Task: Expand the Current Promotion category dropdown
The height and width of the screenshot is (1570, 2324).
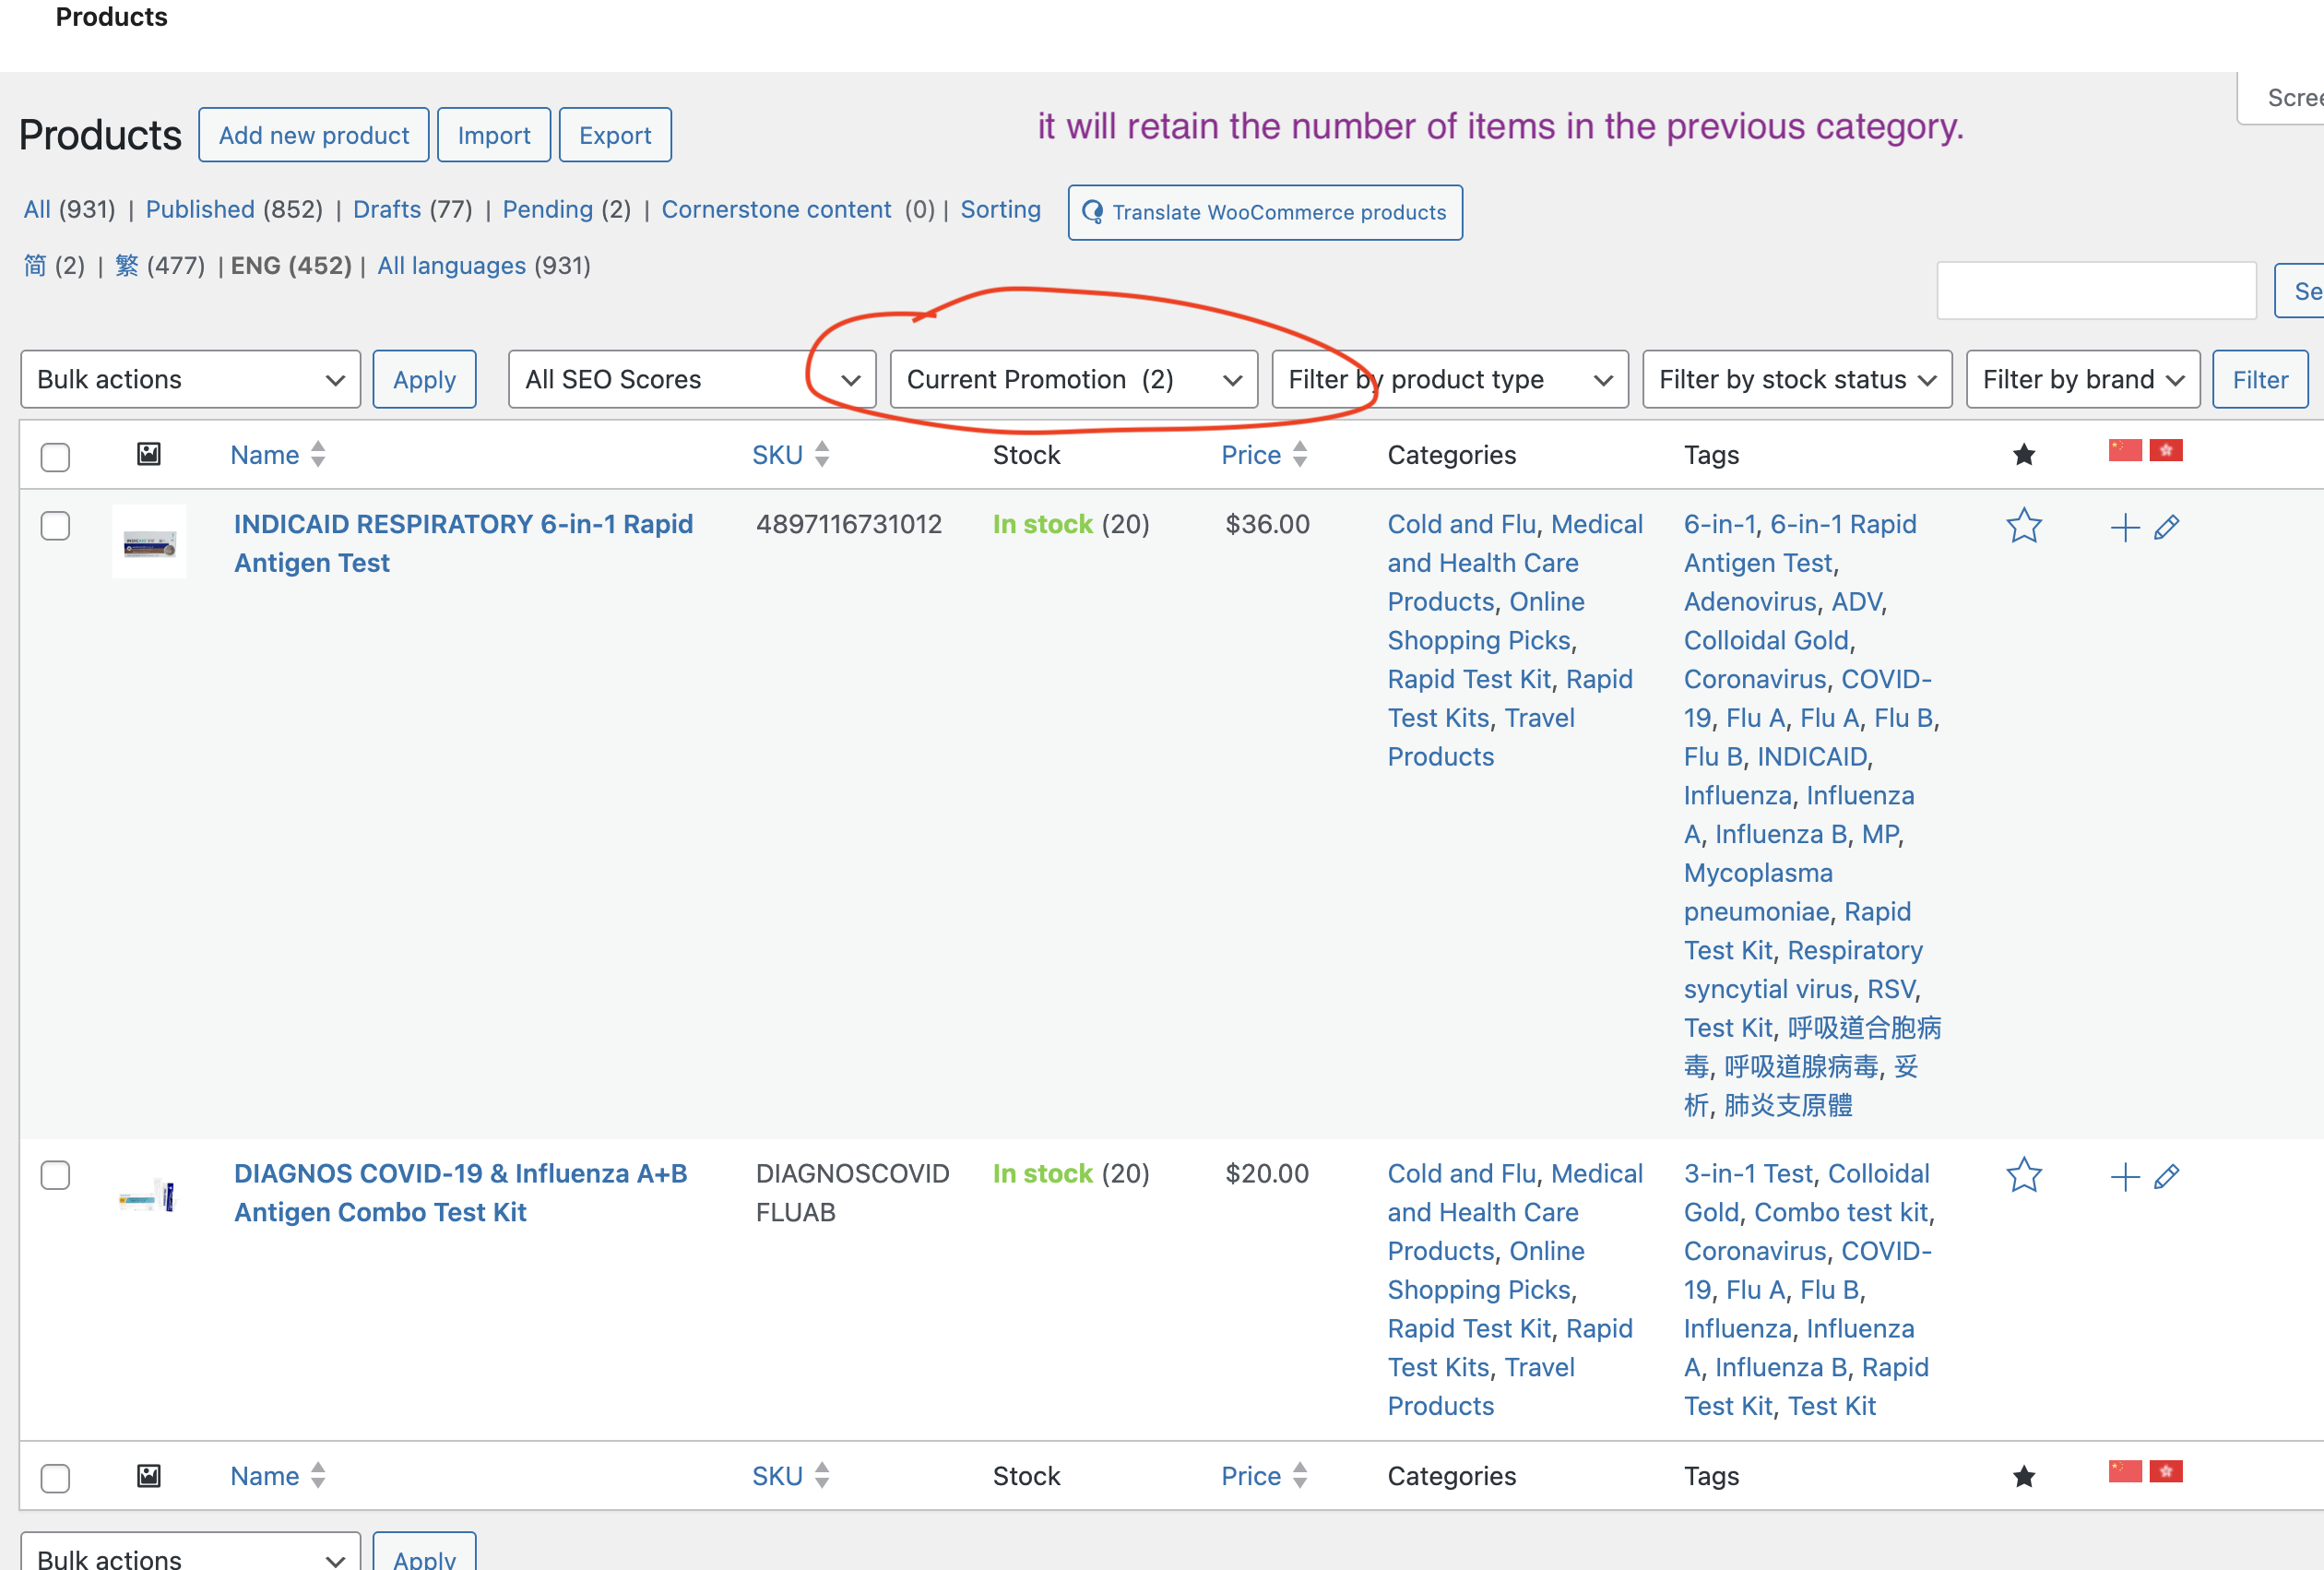Action: (1073, 379)
